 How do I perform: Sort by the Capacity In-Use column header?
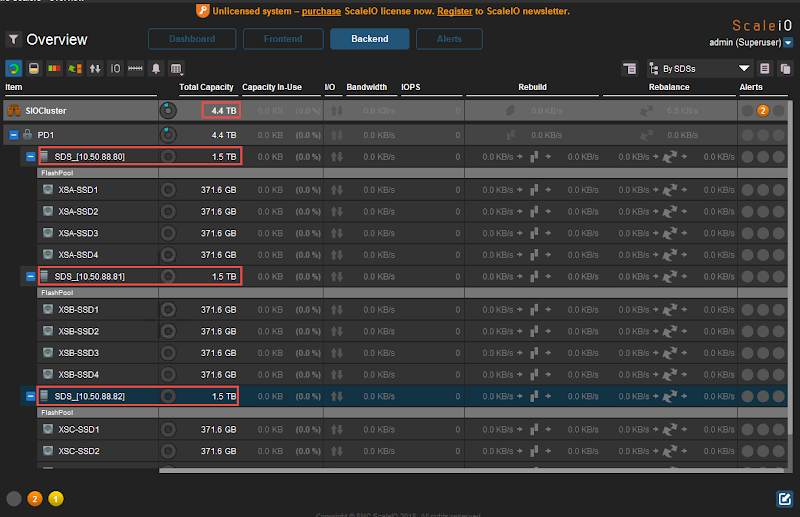(272, 87)
